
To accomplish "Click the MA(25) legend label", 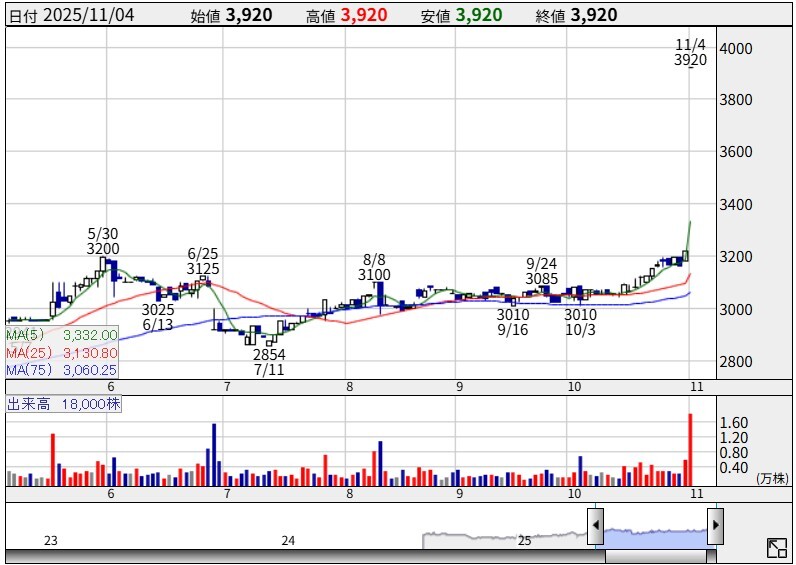I will tap(27, 352).
